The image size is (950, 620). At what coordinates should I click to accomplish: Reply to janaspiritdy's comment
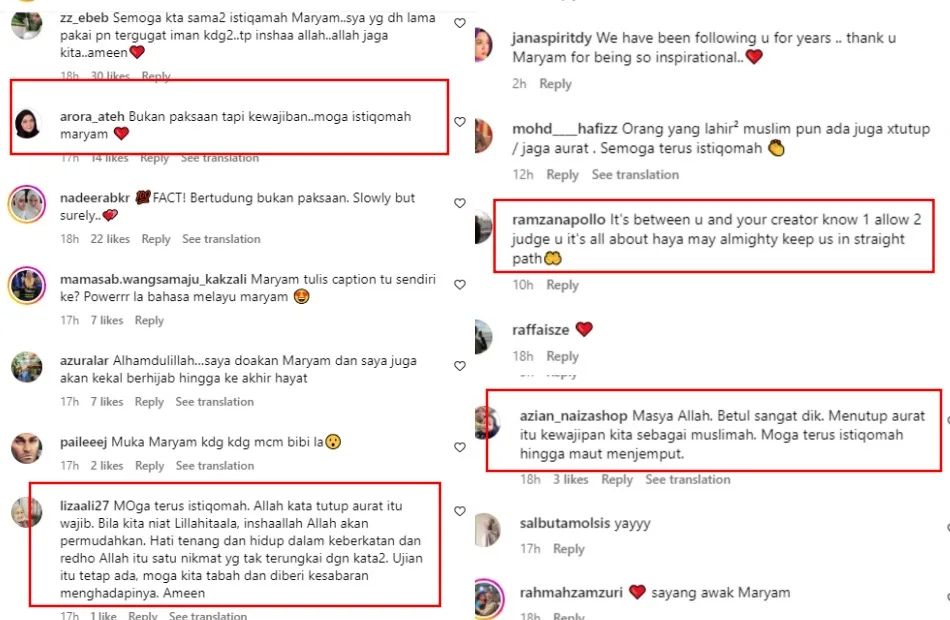click(556, 84)
